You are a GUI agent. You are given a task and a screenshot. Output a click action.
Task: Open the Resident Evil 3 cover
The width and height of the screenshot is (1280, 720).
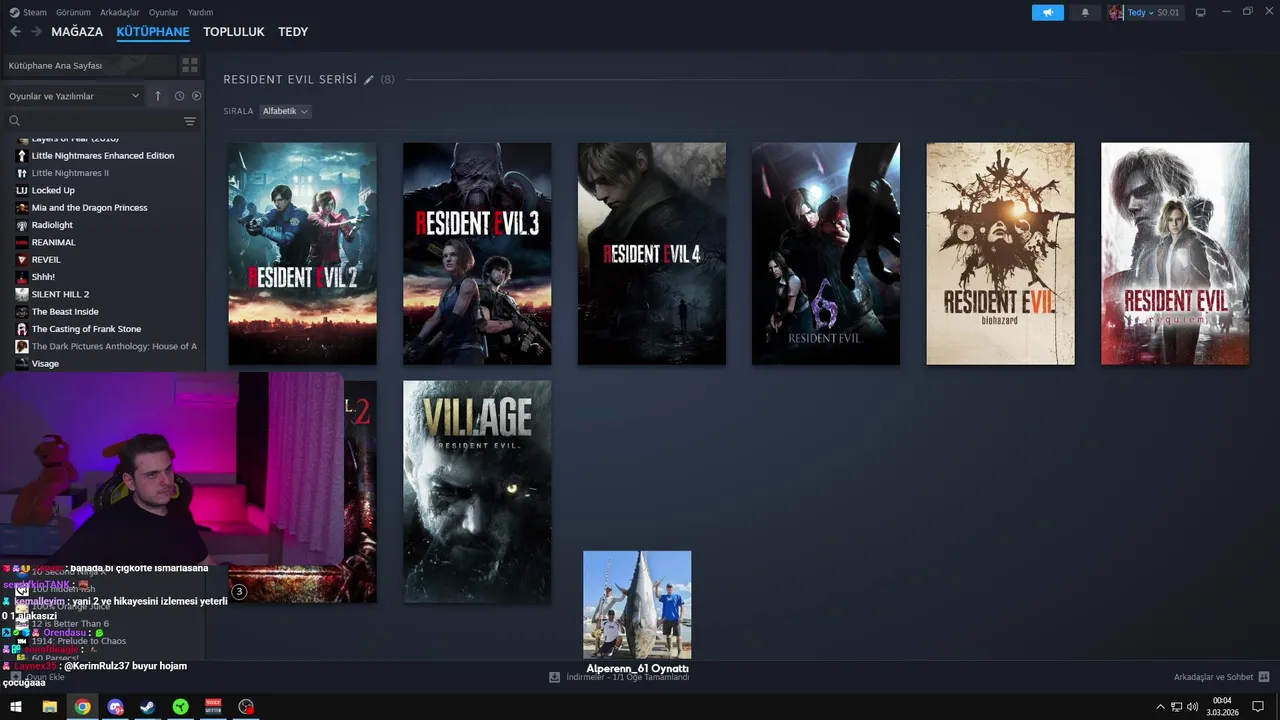pyautogui.click(x=477, y=254)
